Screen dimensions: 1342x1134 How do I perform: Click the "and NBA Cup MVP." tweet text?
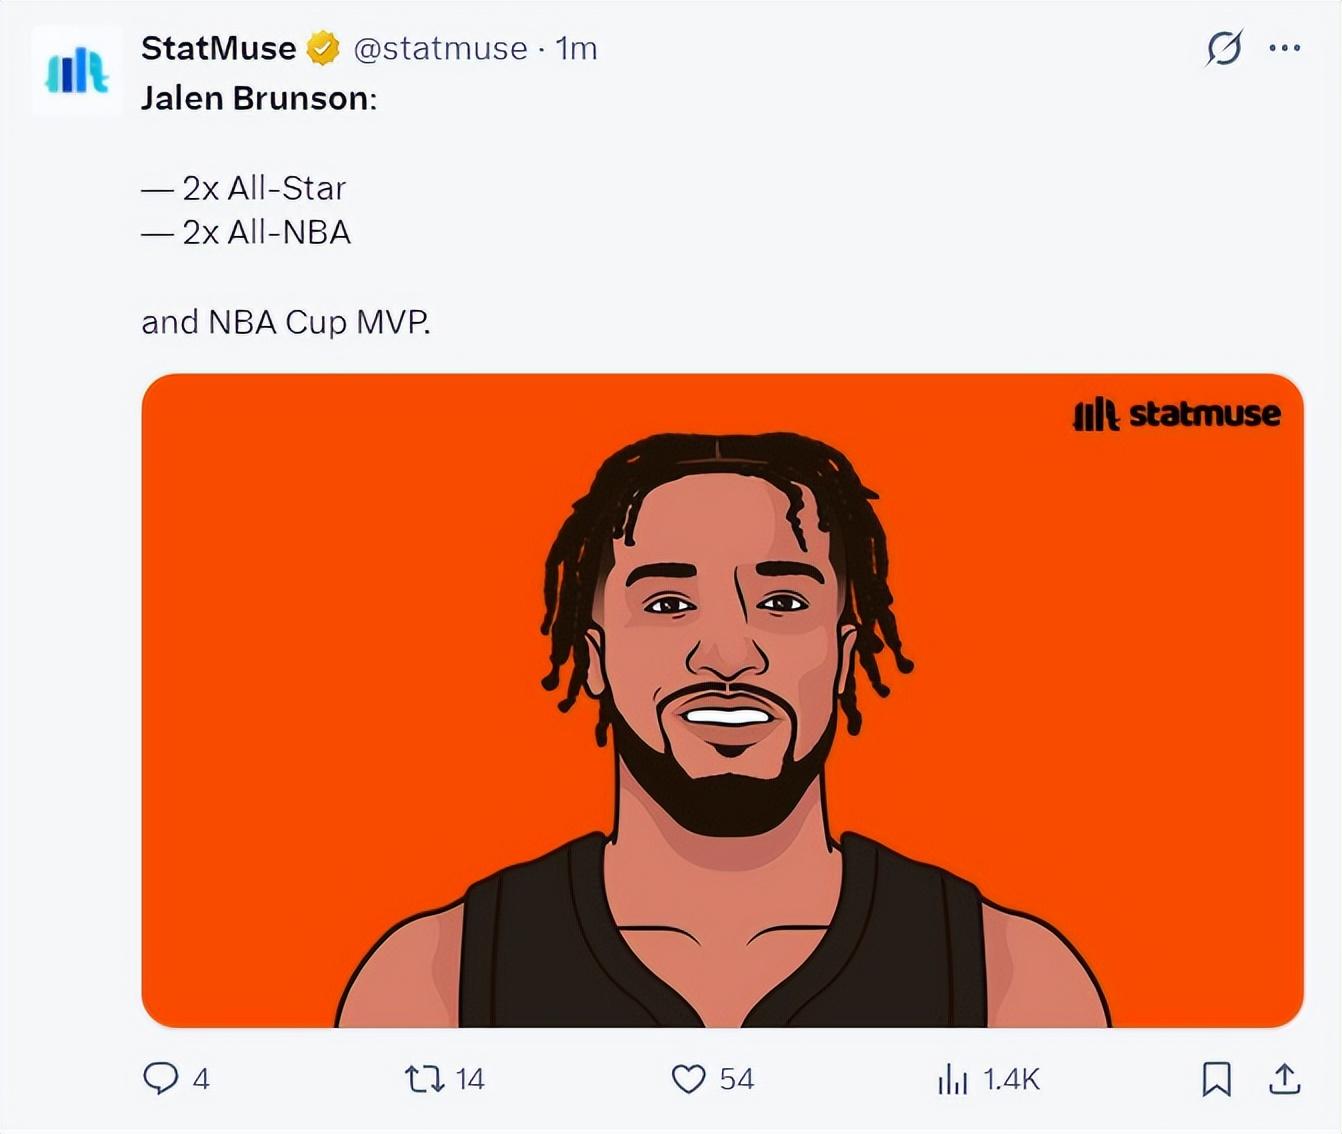[x=286, y=322]
